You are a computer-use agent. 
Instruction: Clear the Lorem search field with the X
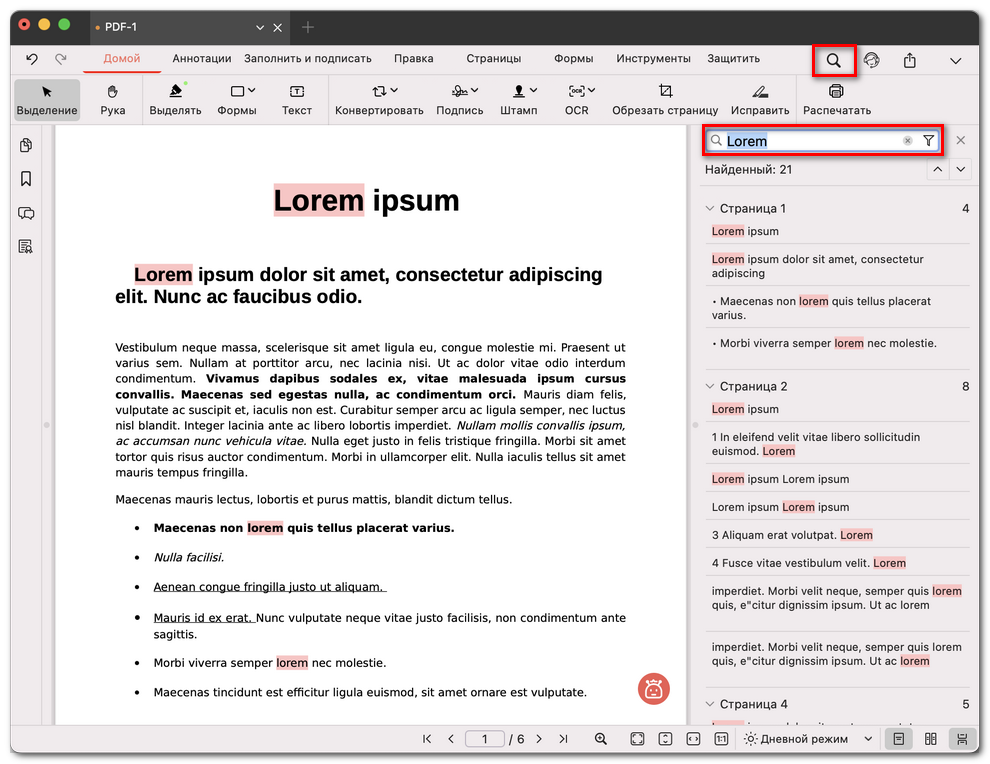(x=907, y=140)
